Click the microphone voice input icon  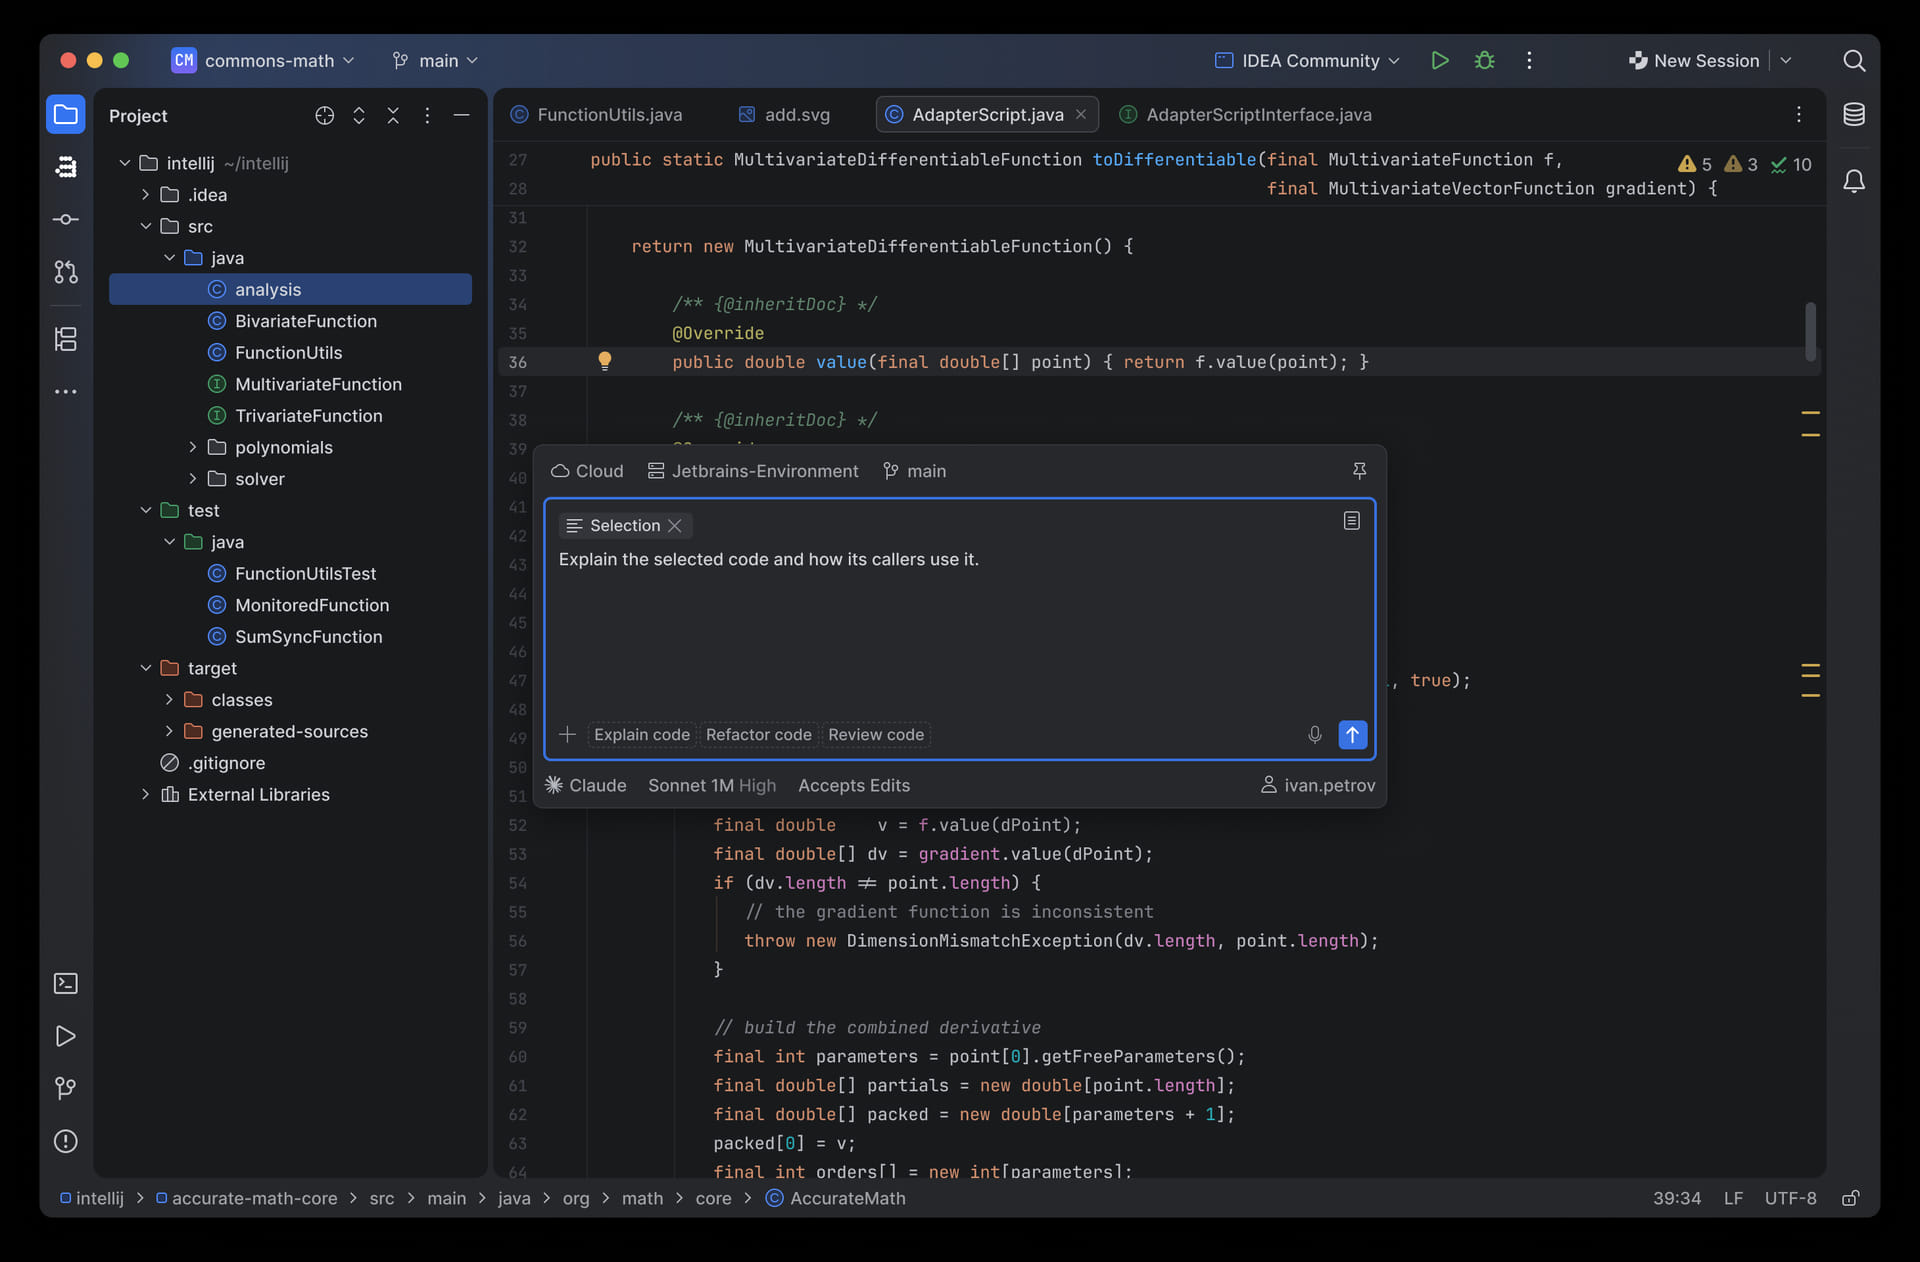(x=1315, y=735)
